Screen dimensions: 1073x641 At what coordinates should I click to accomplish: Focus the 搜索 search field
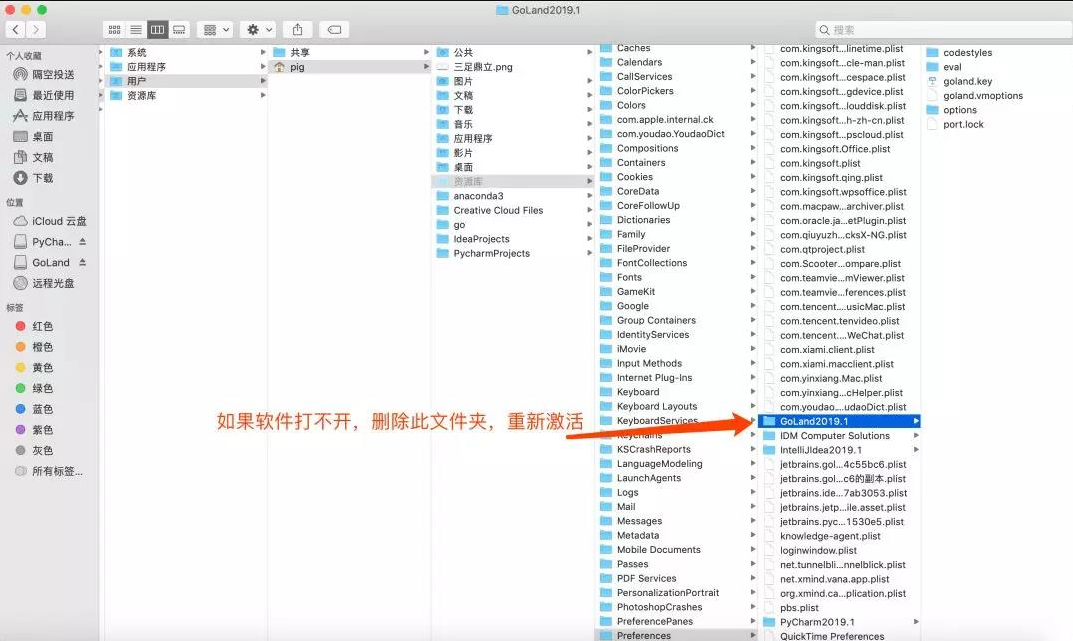point(944,29)
